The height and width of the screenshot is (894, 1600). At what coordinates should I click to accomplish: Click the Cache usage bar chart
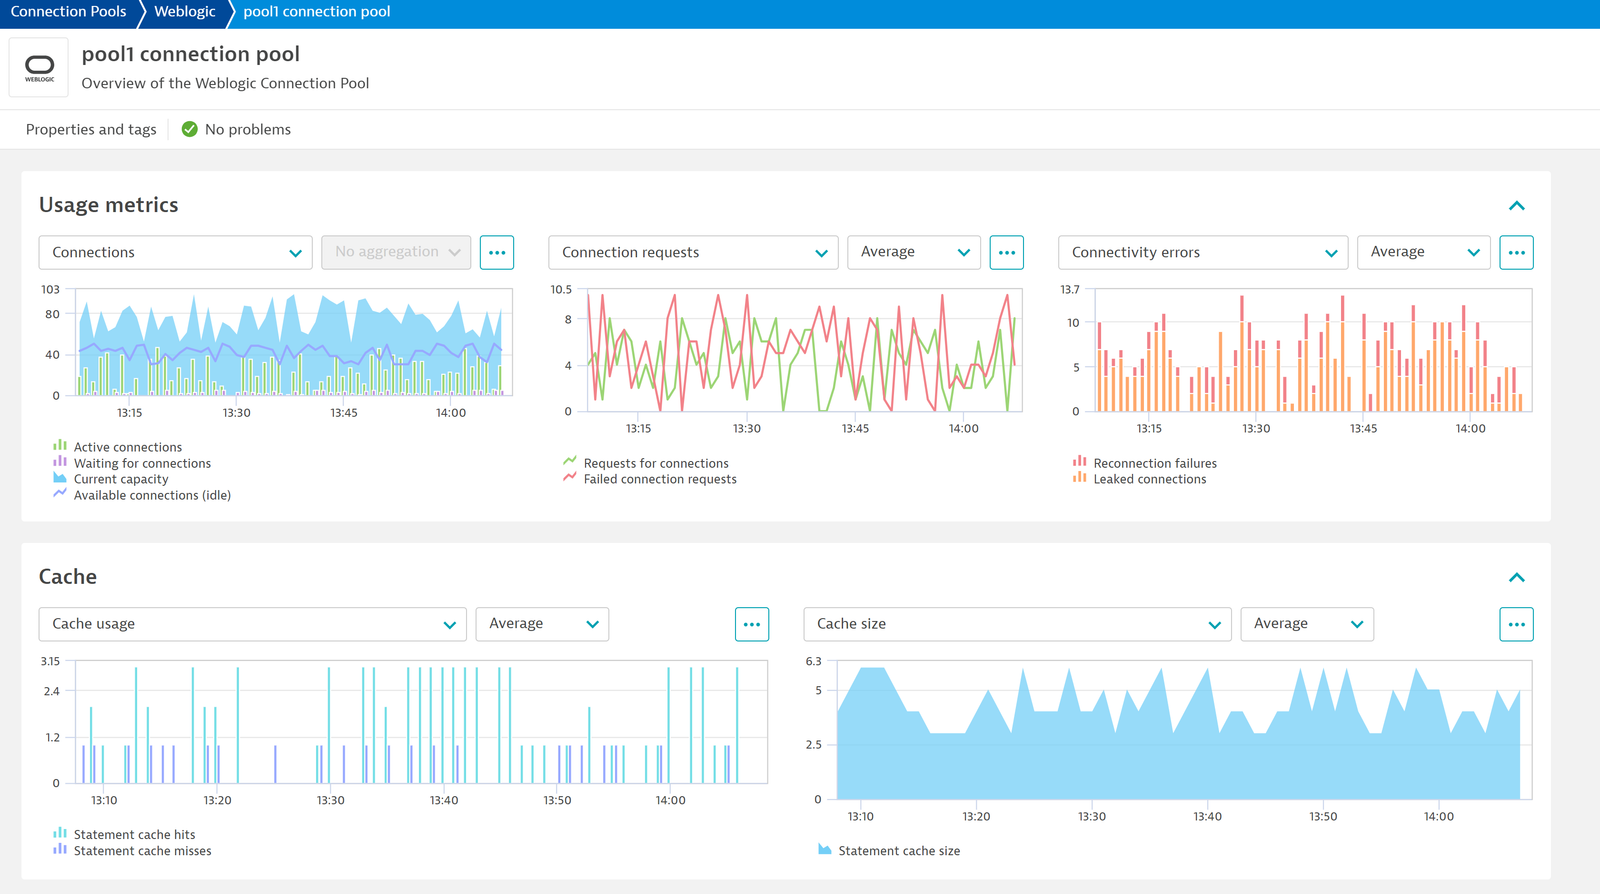[x=422, y=722]
